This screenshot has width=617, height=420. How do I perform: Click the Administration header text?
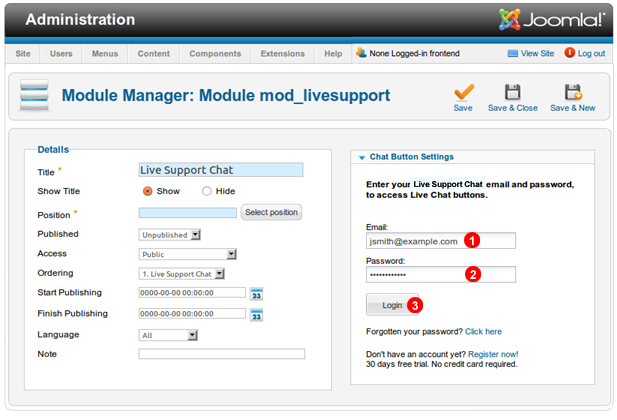[x=80, y=19]
